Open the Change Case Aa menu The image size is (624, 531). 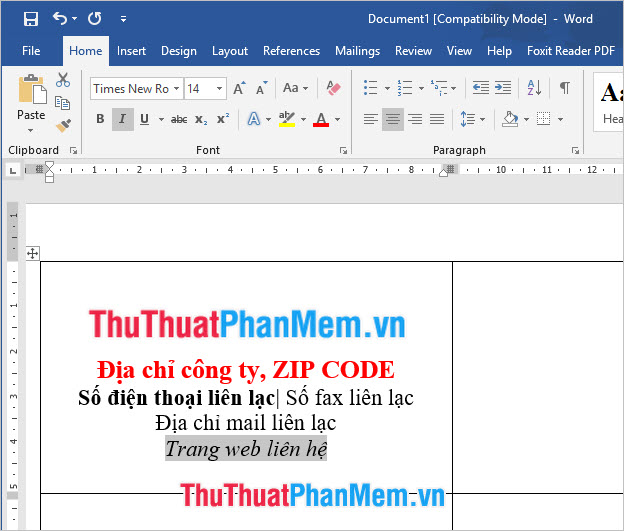click(295, 88)
